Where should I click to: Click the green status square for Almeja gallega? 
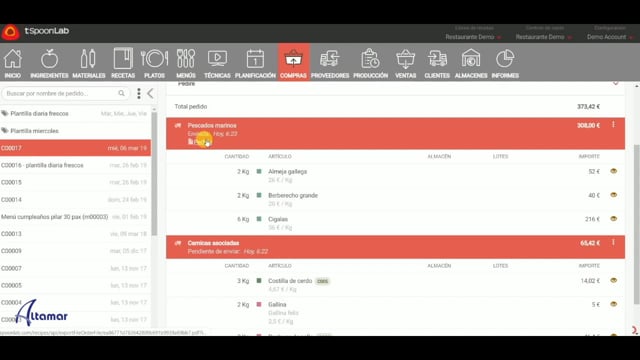click(259, 171)
